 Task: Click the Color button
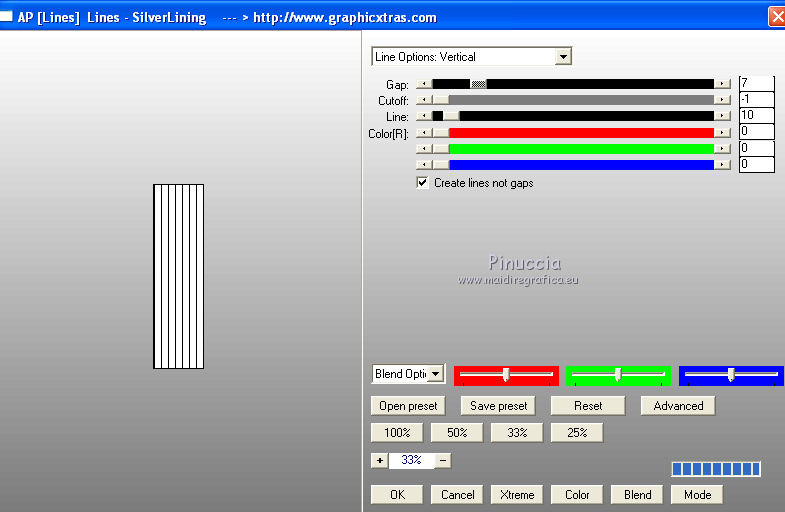(577, 494)
